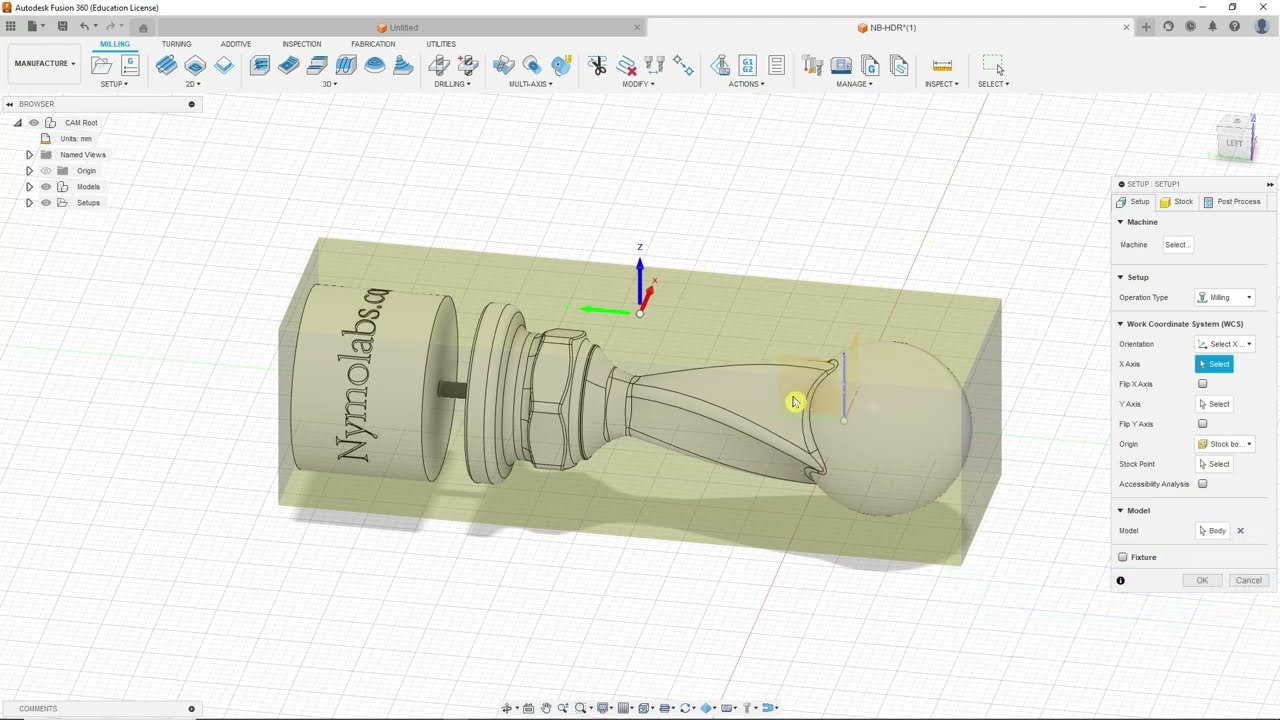Select the 3D Adaptive Clearing tool

260,66
